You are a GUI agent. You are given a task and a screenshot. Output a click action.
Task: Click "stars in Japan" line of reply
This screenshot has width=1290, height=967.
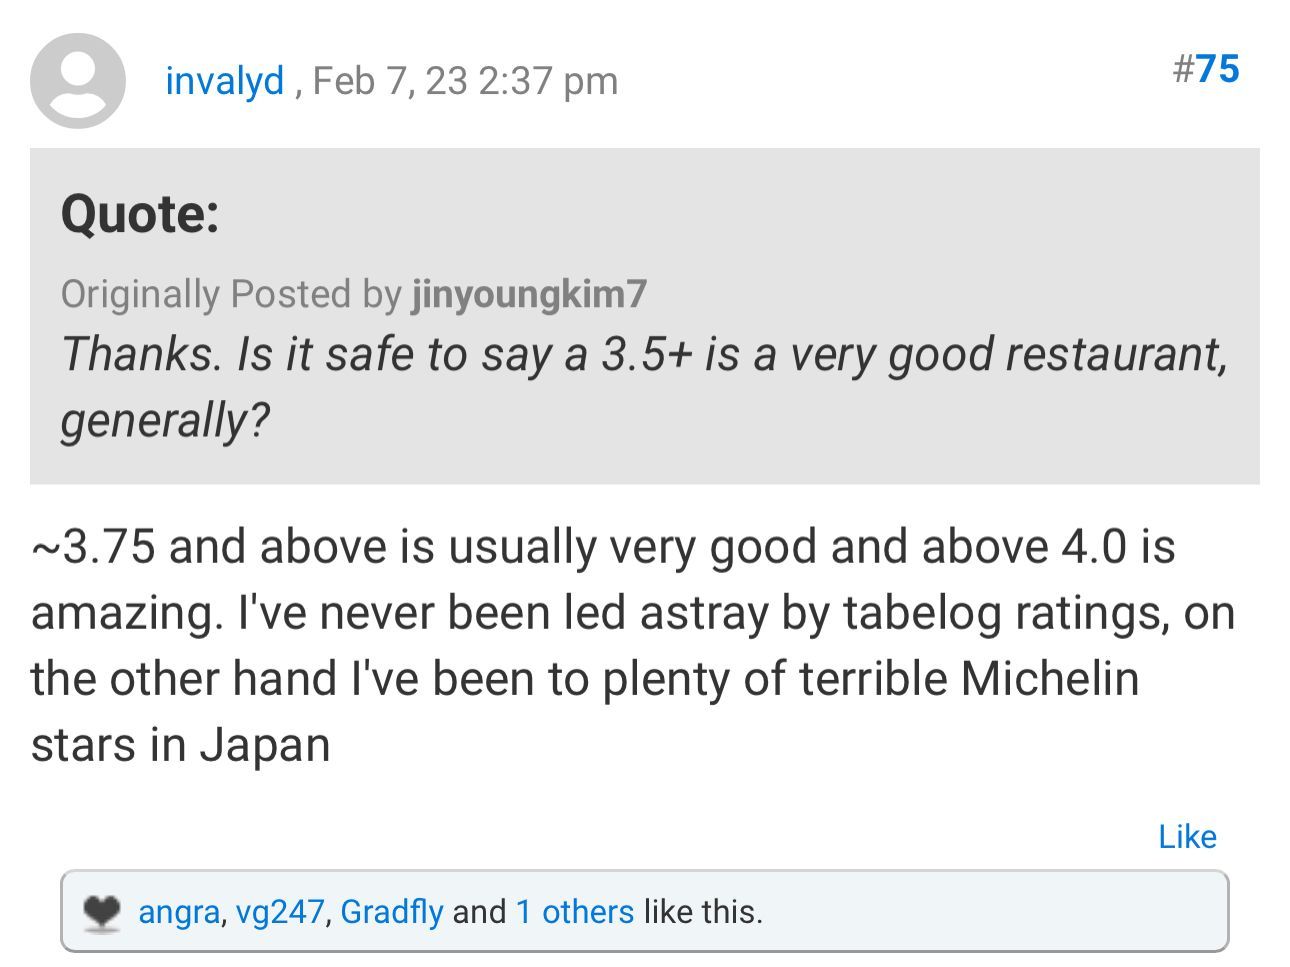coord(181,745)
